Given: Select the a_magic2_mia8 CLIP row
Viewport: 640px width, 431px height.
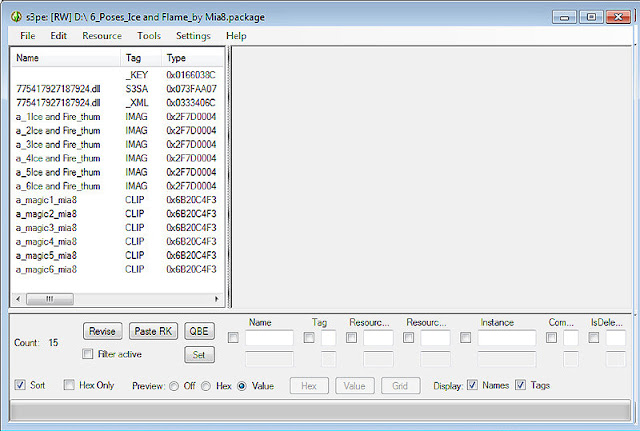Looking at the screenshot, I should coord(116,214).
